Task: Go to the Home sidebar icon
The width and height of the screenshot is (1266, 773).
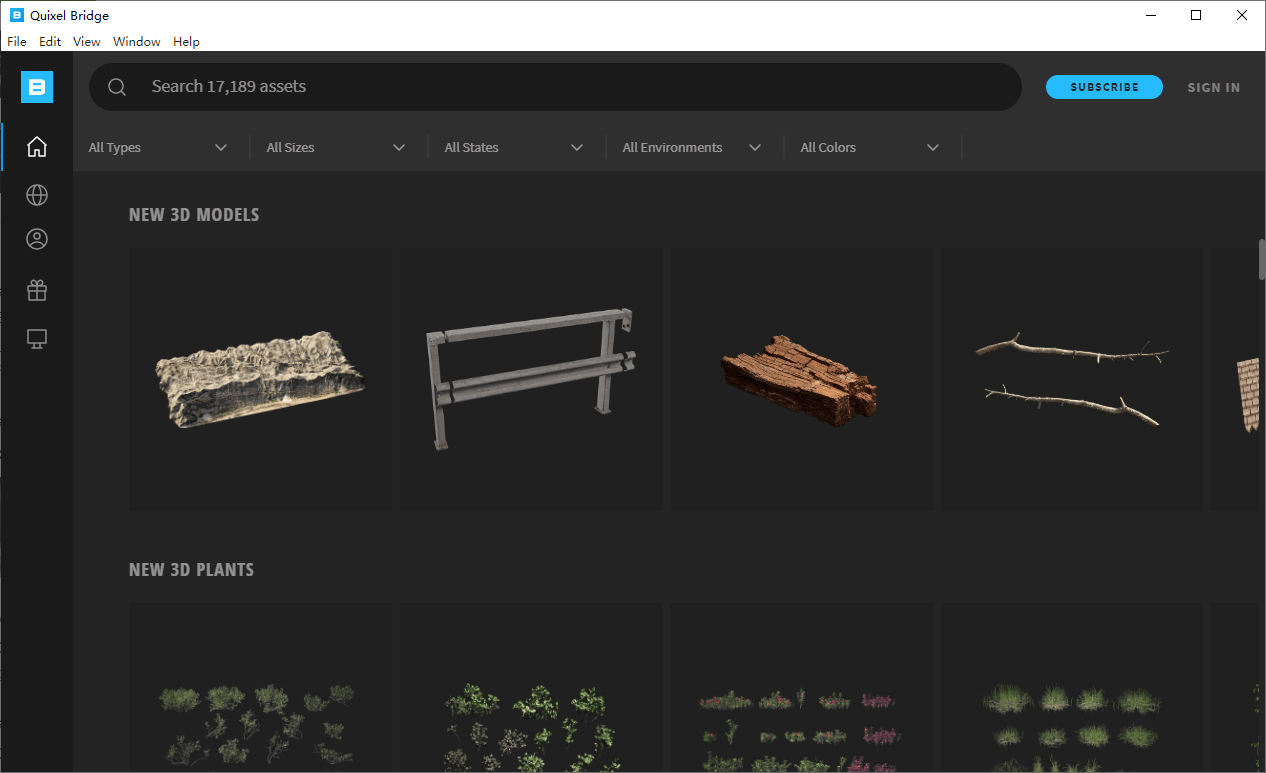Action: (37, 147)
